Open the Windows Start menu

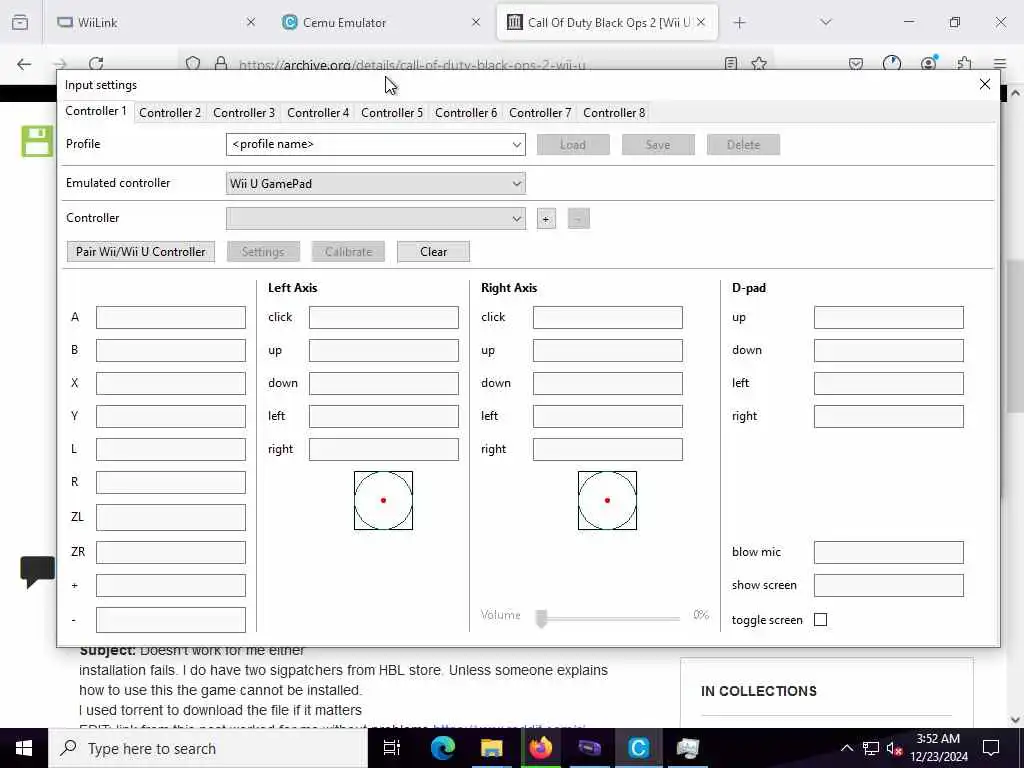[x=24, y=748]
